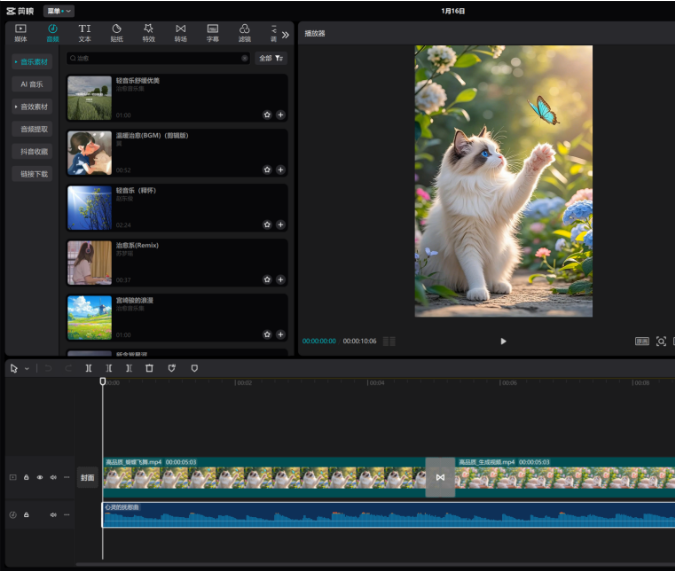The width and height of the screenshot is (675, 571).
Task: Open the 特效 effects panel
Action: pos(148,33)
